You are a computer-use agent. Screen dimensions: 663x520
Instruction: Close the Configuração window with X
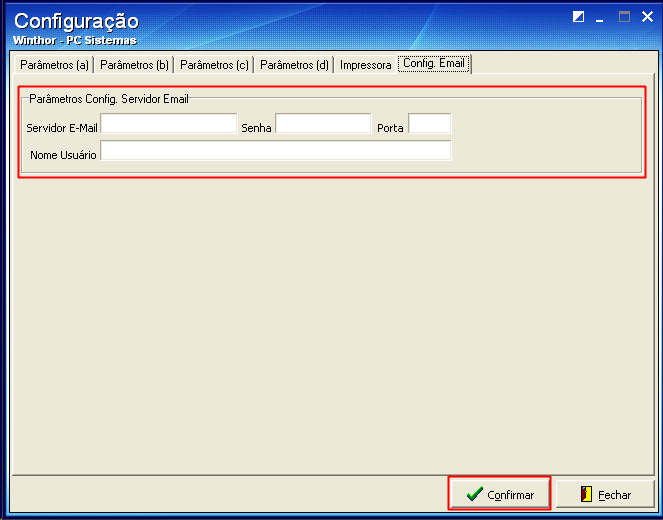coord(647,17)
